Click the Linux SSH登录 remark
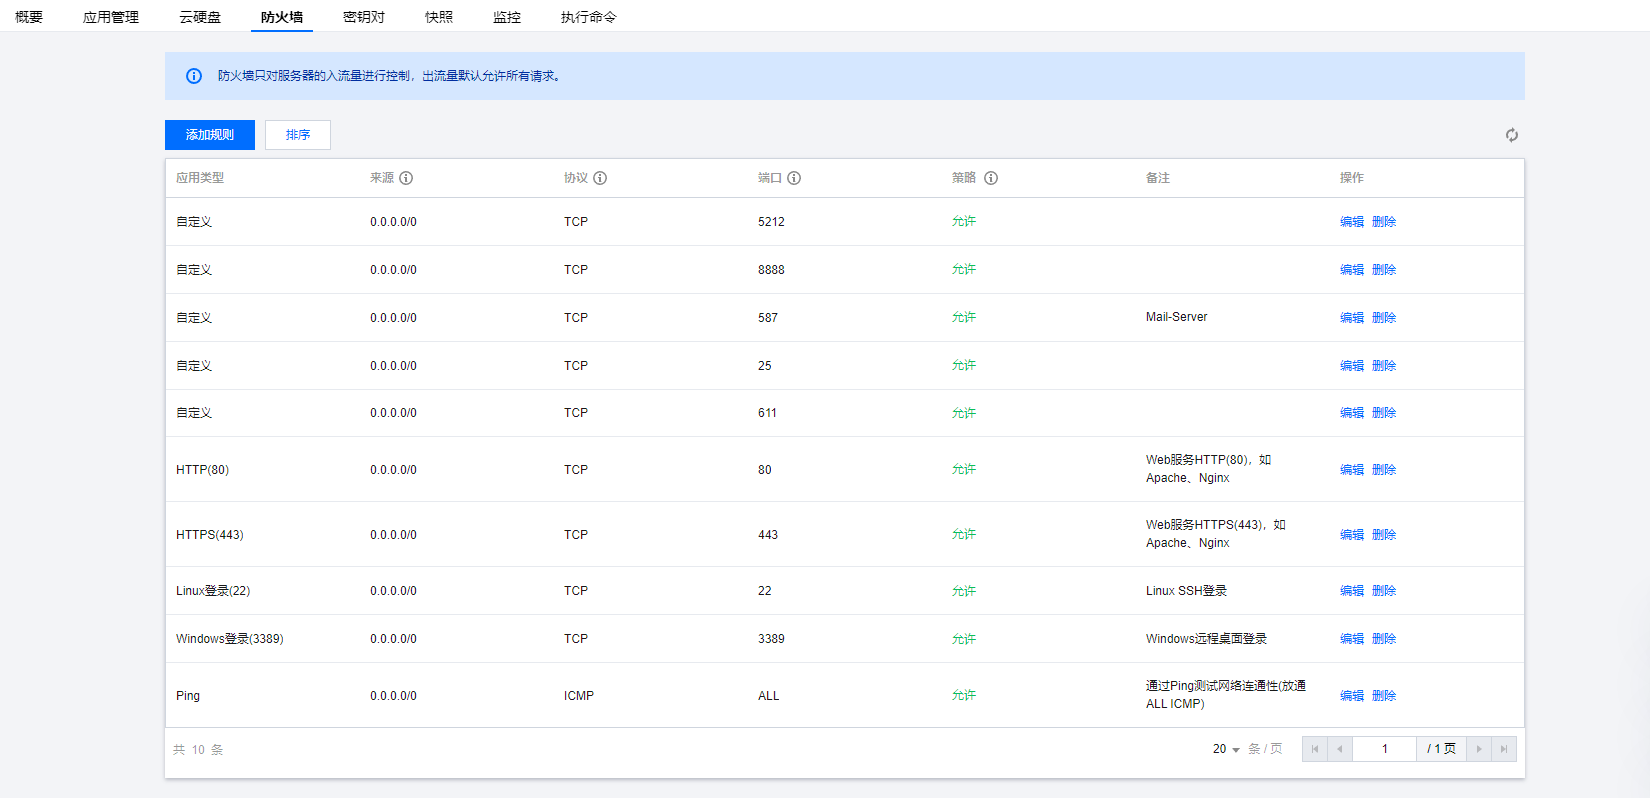The image size is (1650, 798). [1186, 591]
